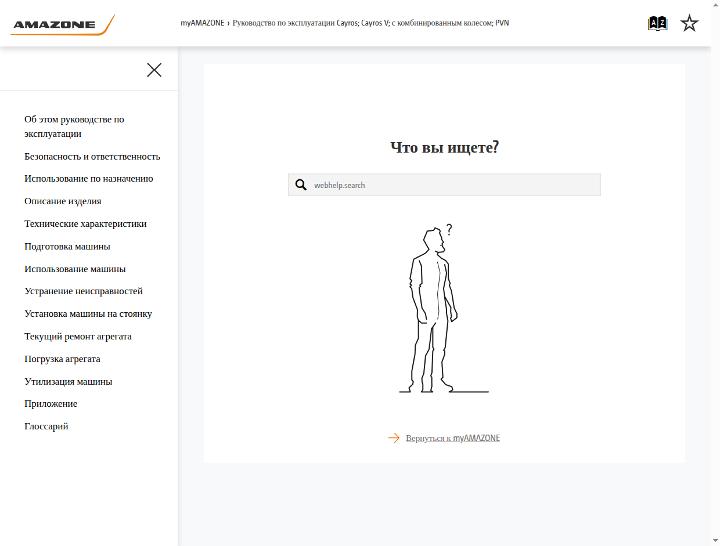
Task: Click the AMAZONE logo
Action: (x=62, y=25)
